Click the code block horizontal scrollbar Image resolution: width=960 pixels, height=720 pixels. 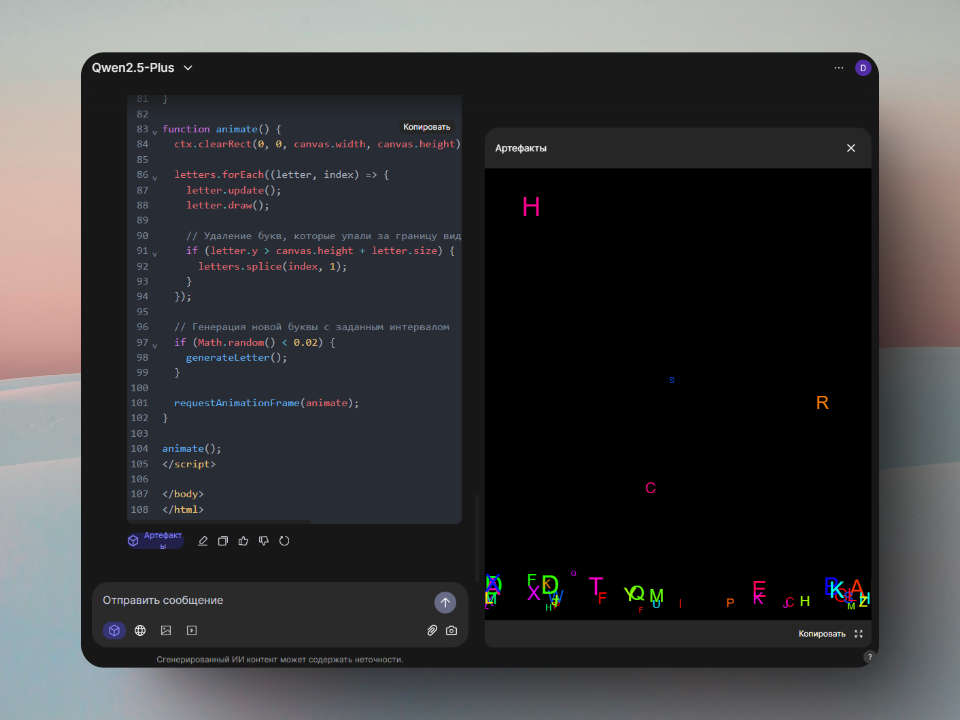[219, 521]
